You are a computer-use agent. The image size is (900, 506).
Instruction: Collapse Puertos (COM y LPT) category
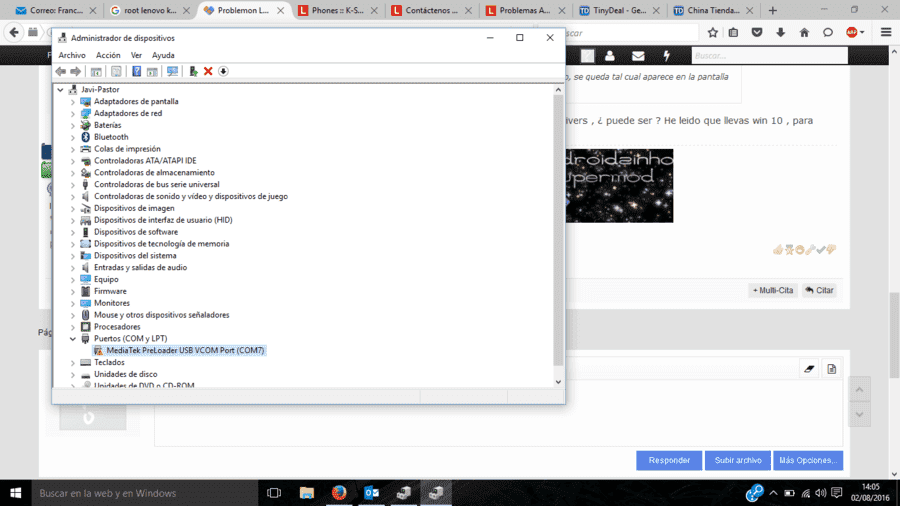pos(73,338)
